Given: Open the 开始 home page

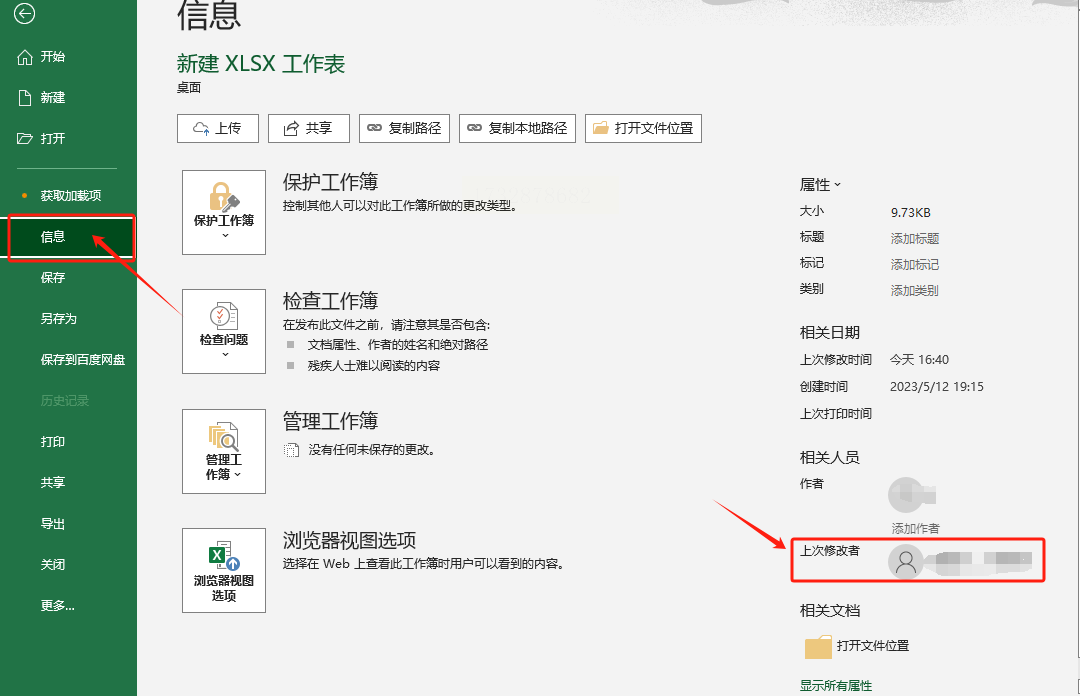Looking at the screenshot, I should pyautogui.click(x=52, y=57).
